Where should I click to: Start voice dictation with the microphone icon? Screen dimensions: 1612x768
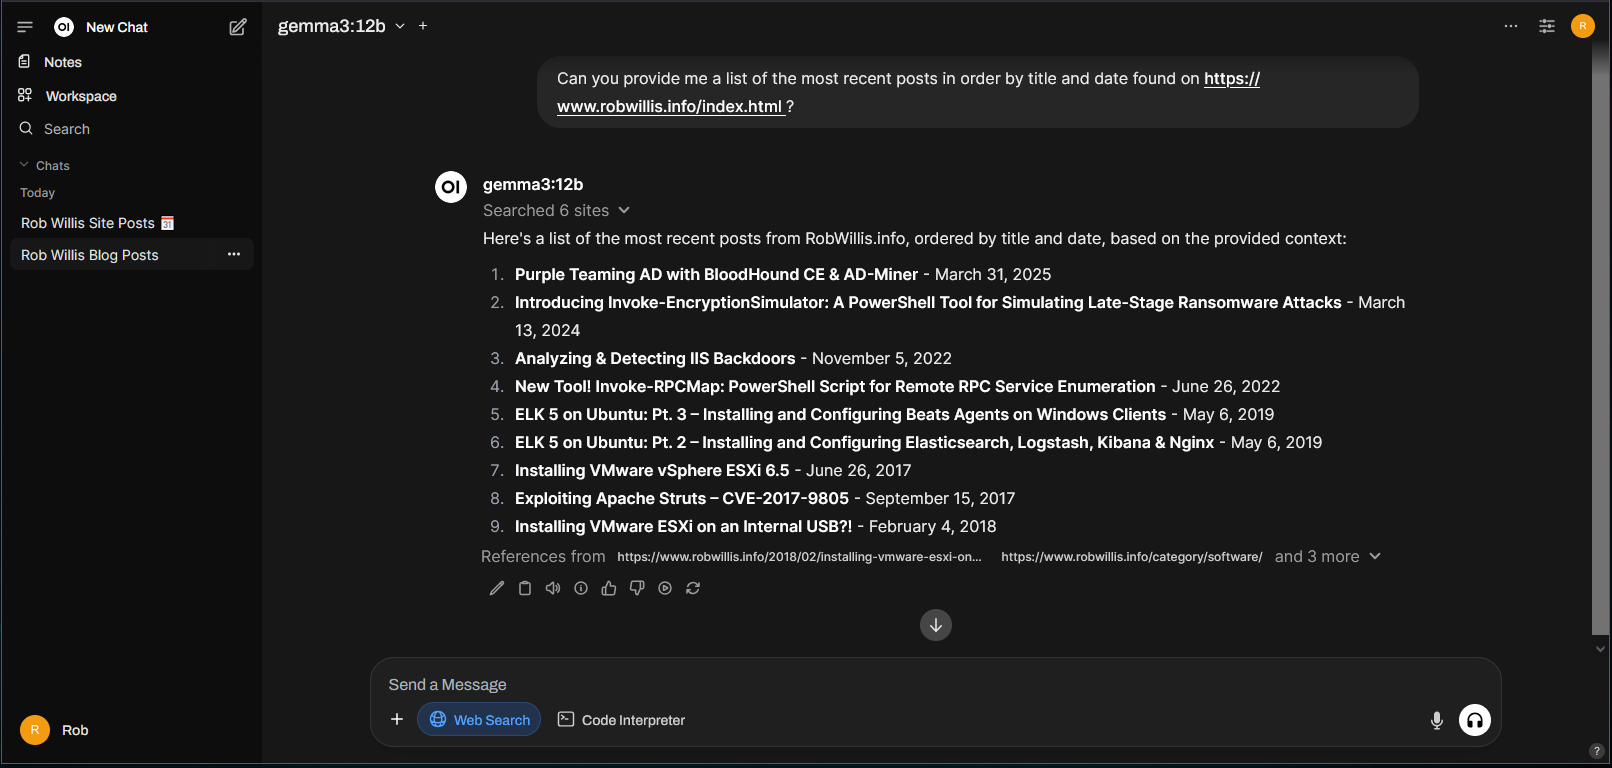coord(1437,720)
